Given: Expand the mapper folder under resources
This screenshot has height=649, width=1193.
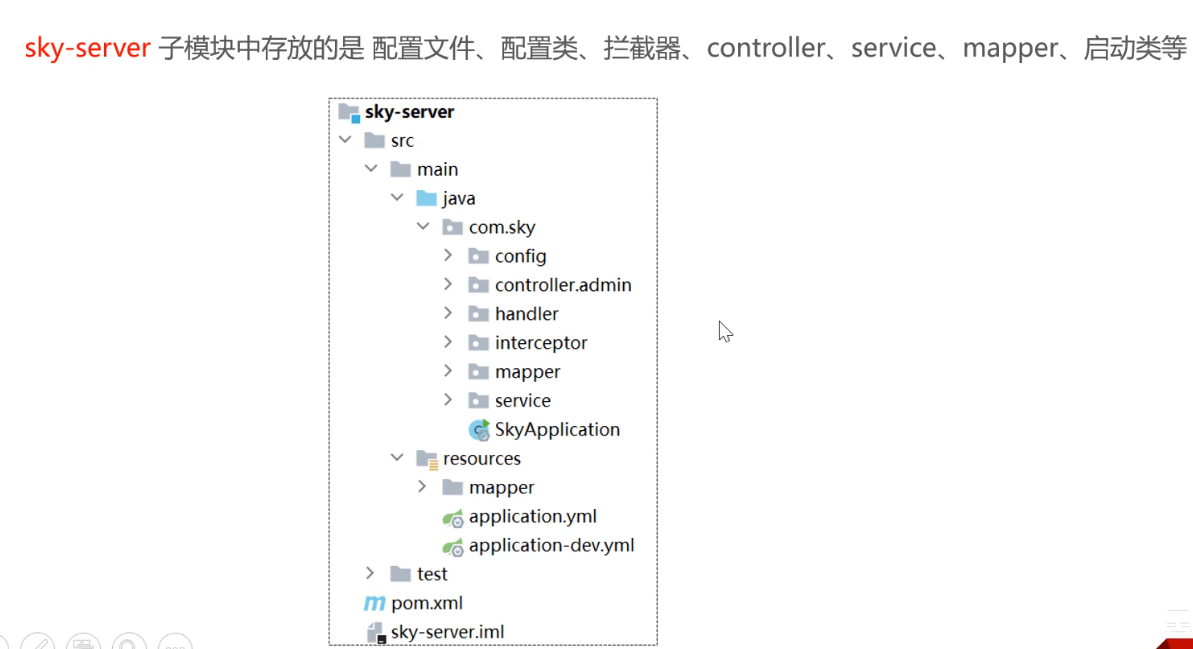Looking at the screenshot, I should click(x=422, y=487).
